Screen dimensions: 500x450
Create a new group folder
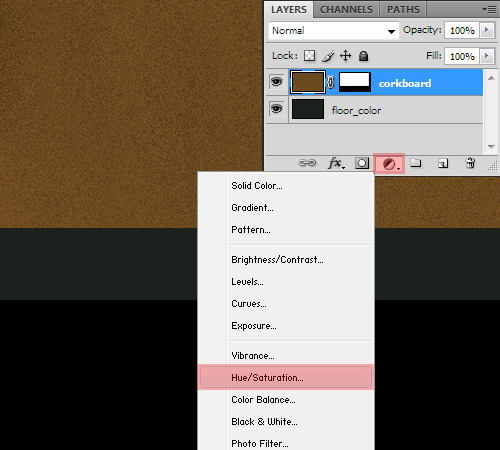[x=416, y=163]
